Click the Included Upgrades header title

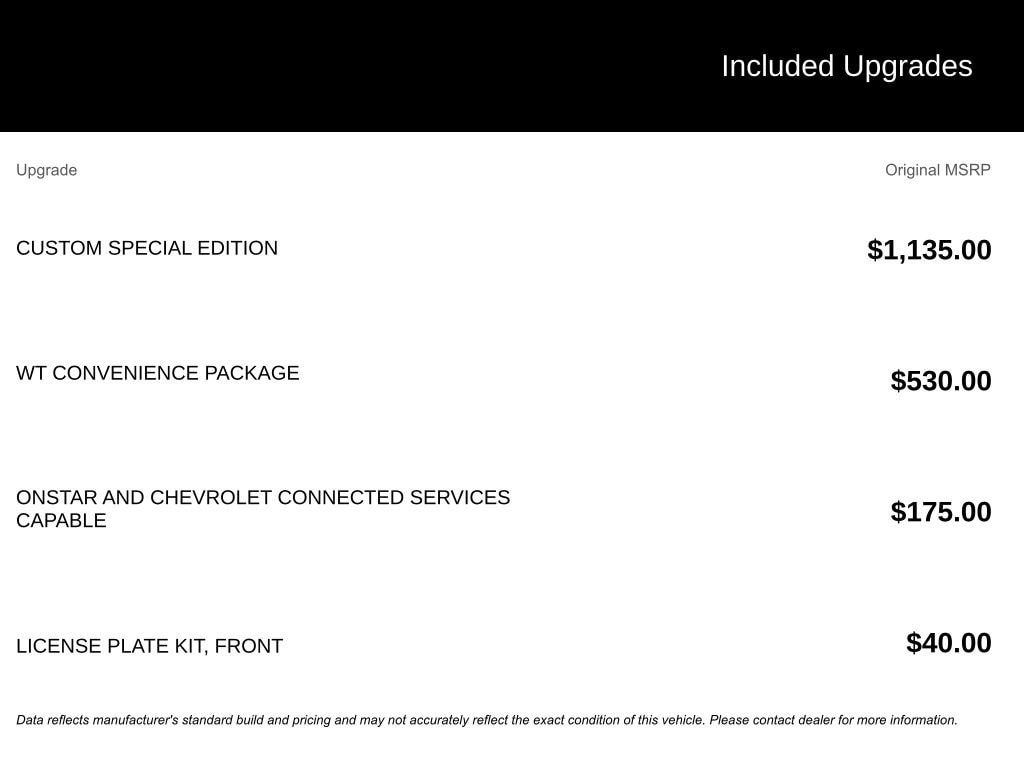(846, 67)
